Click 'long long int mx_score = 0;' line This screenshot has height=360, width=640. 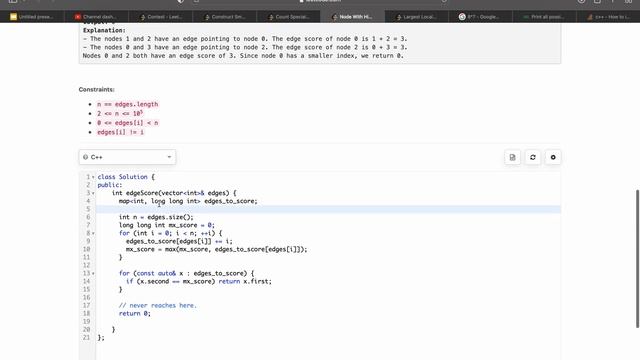point(167,225)
